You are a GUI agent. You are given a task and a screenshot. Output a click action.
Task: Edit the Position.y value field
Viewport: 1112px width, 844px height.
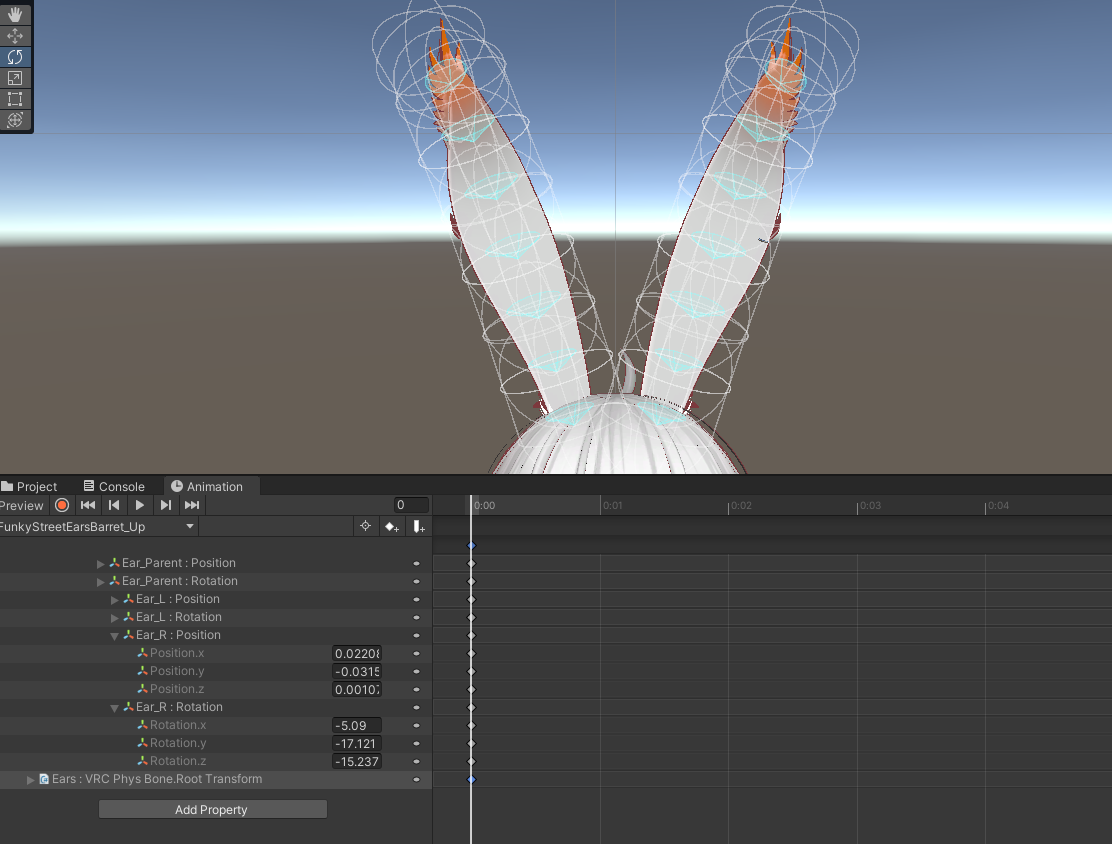(x=357, y=671)
